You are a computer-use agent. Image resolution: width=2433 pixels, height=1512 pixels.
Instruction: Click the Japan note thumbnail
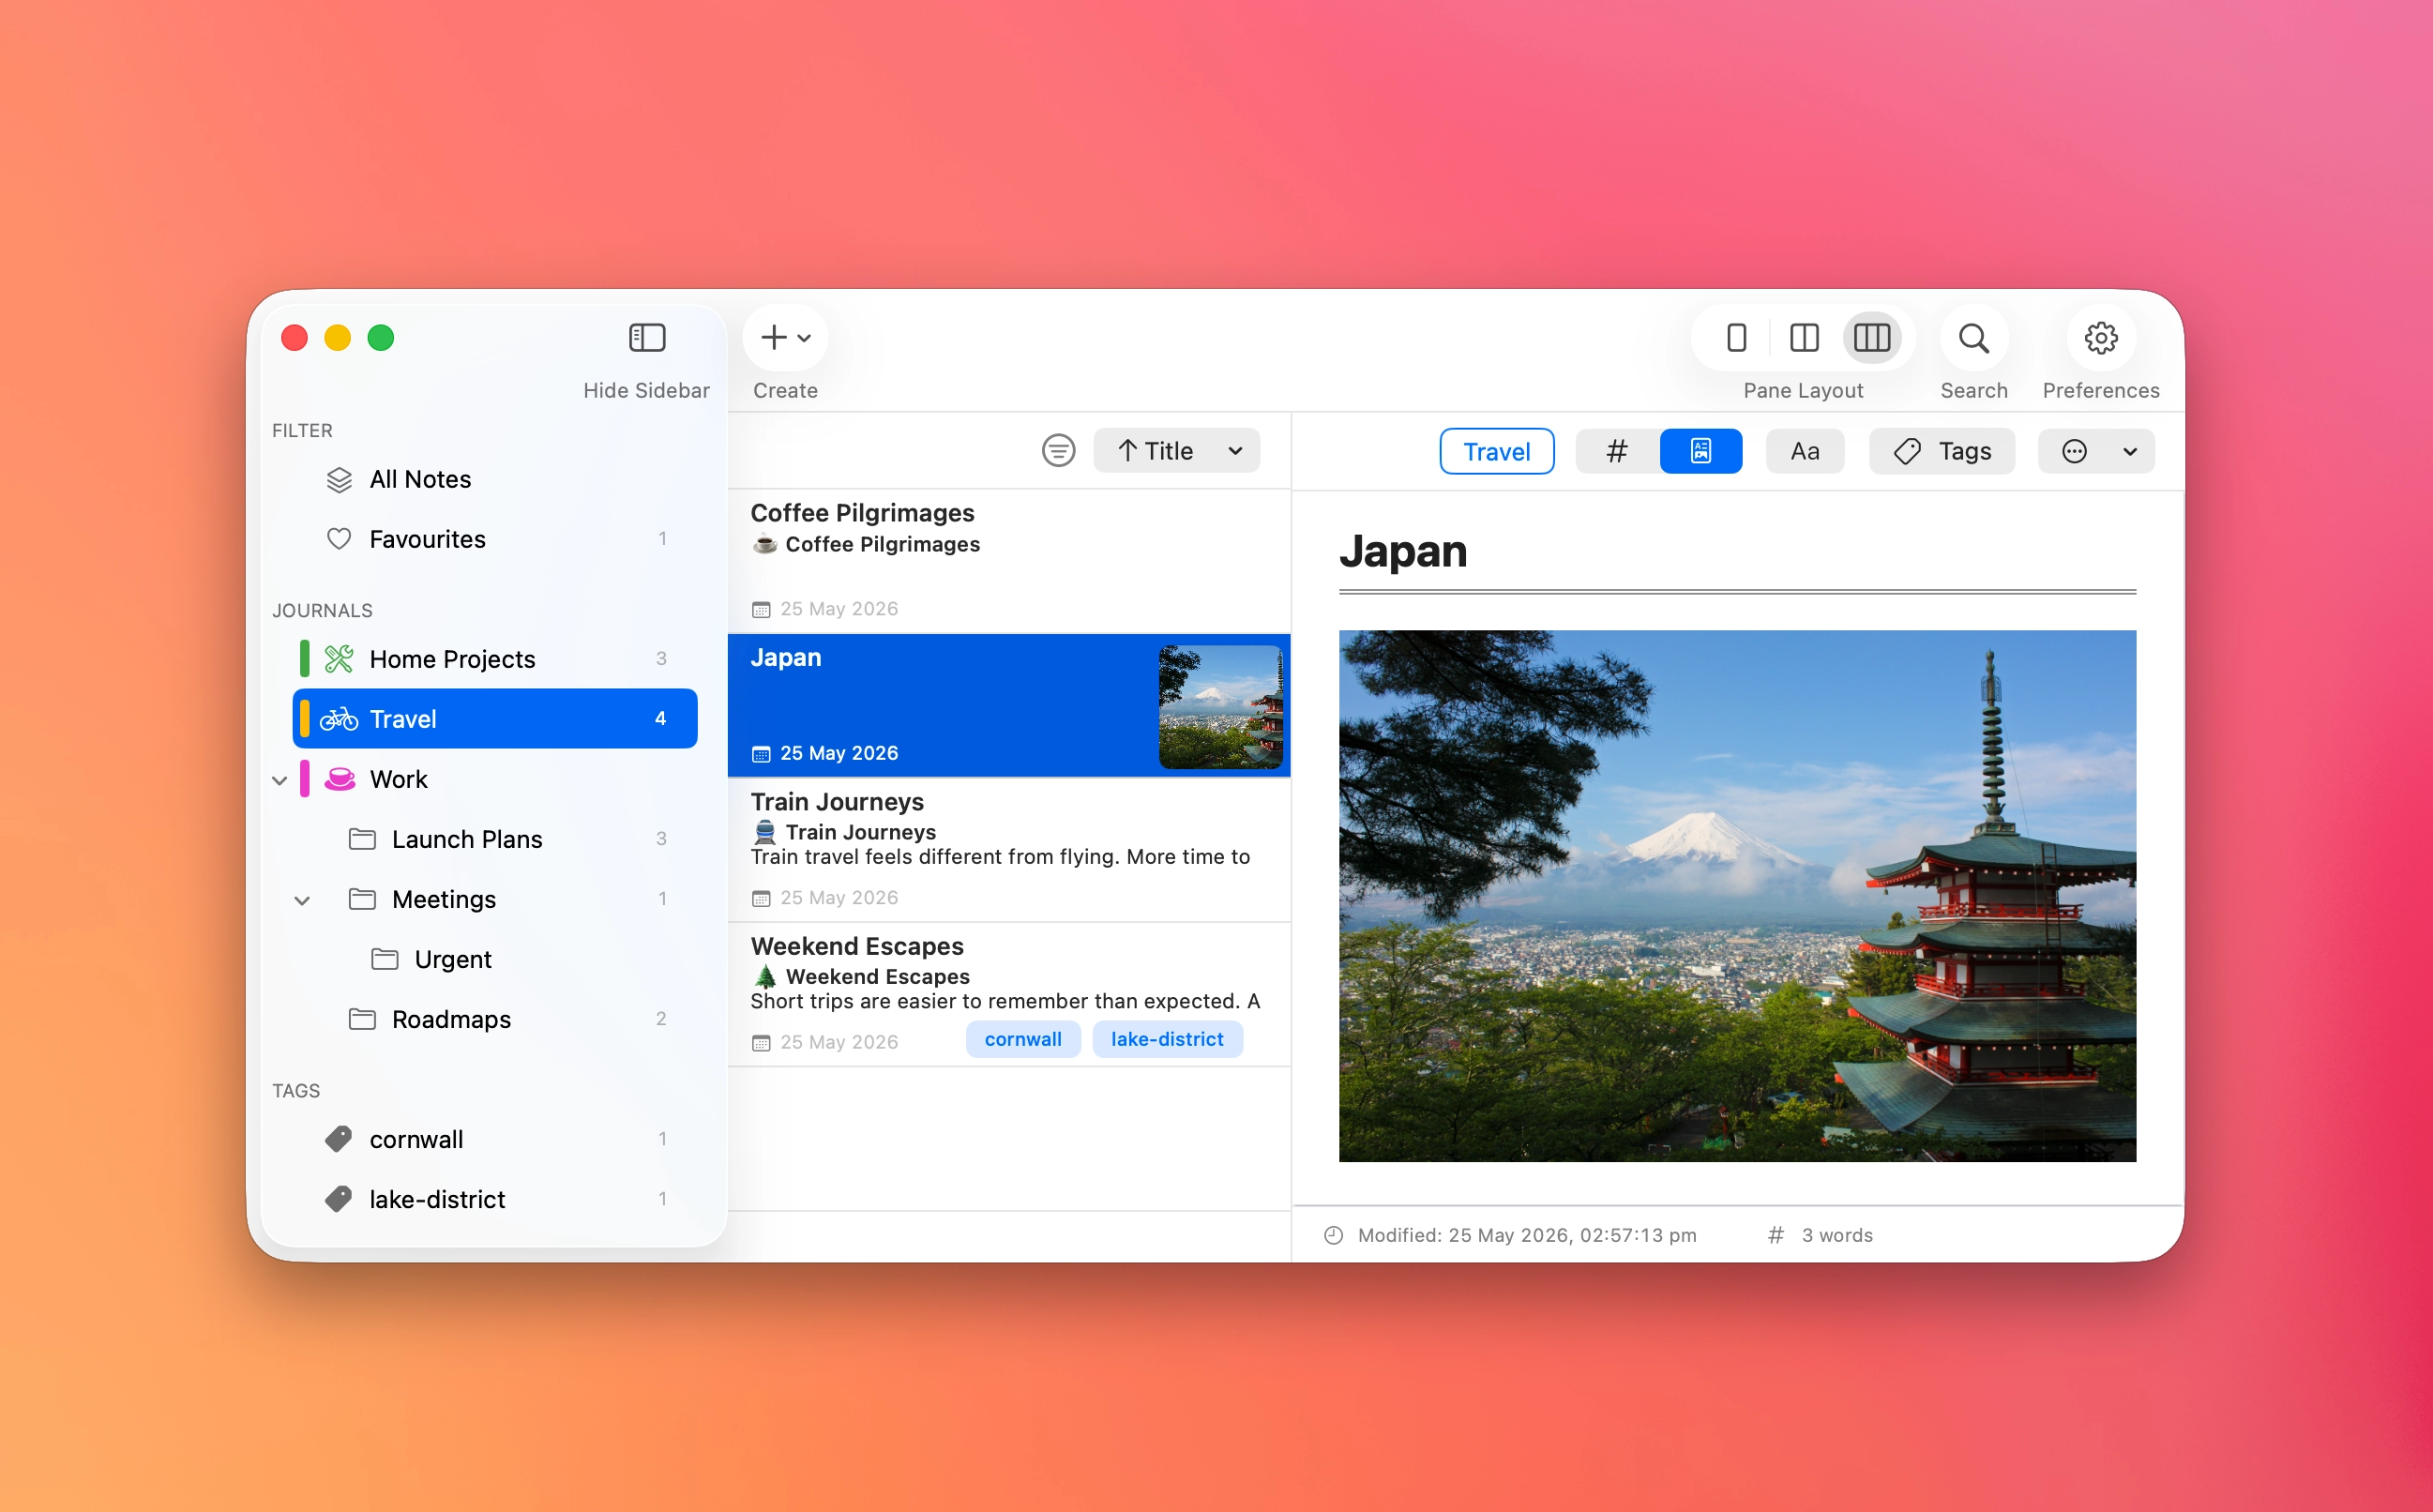(x=1220, y=707)
